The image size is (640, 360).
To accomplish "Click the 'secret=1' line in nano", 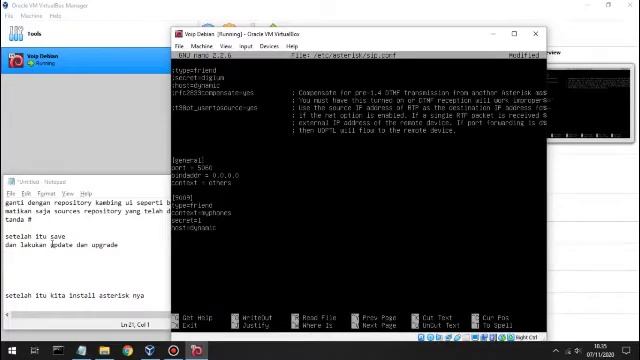I will [187, 220].
